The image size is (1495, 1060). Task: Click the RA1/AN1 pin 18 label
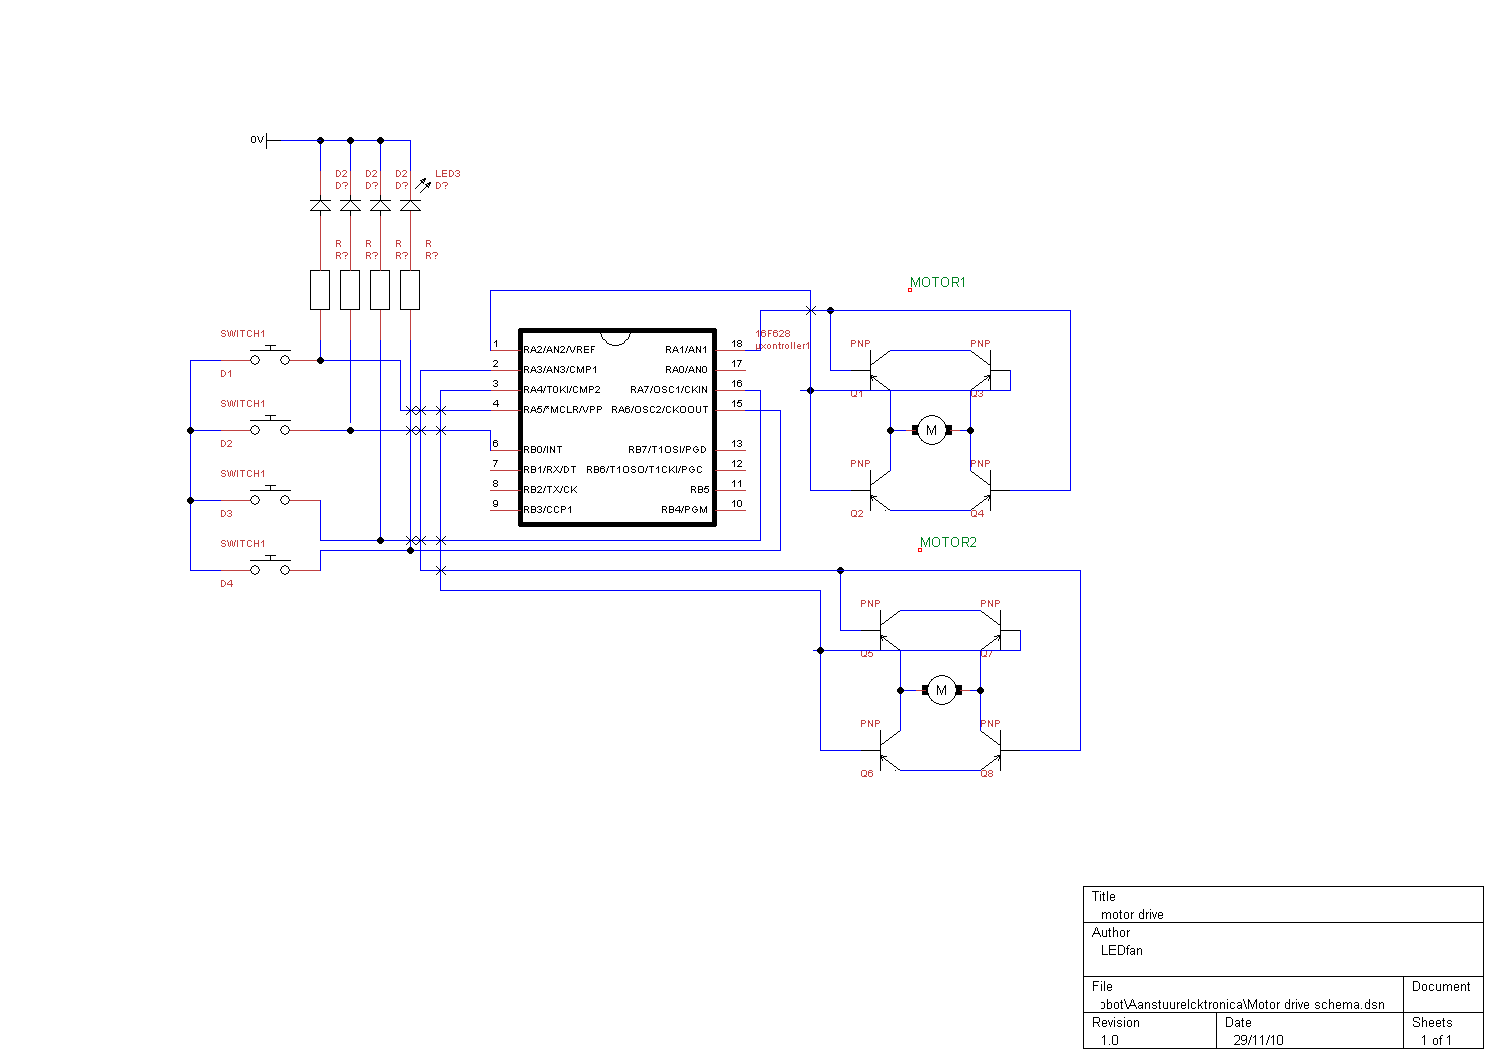[x=686, y=350]
